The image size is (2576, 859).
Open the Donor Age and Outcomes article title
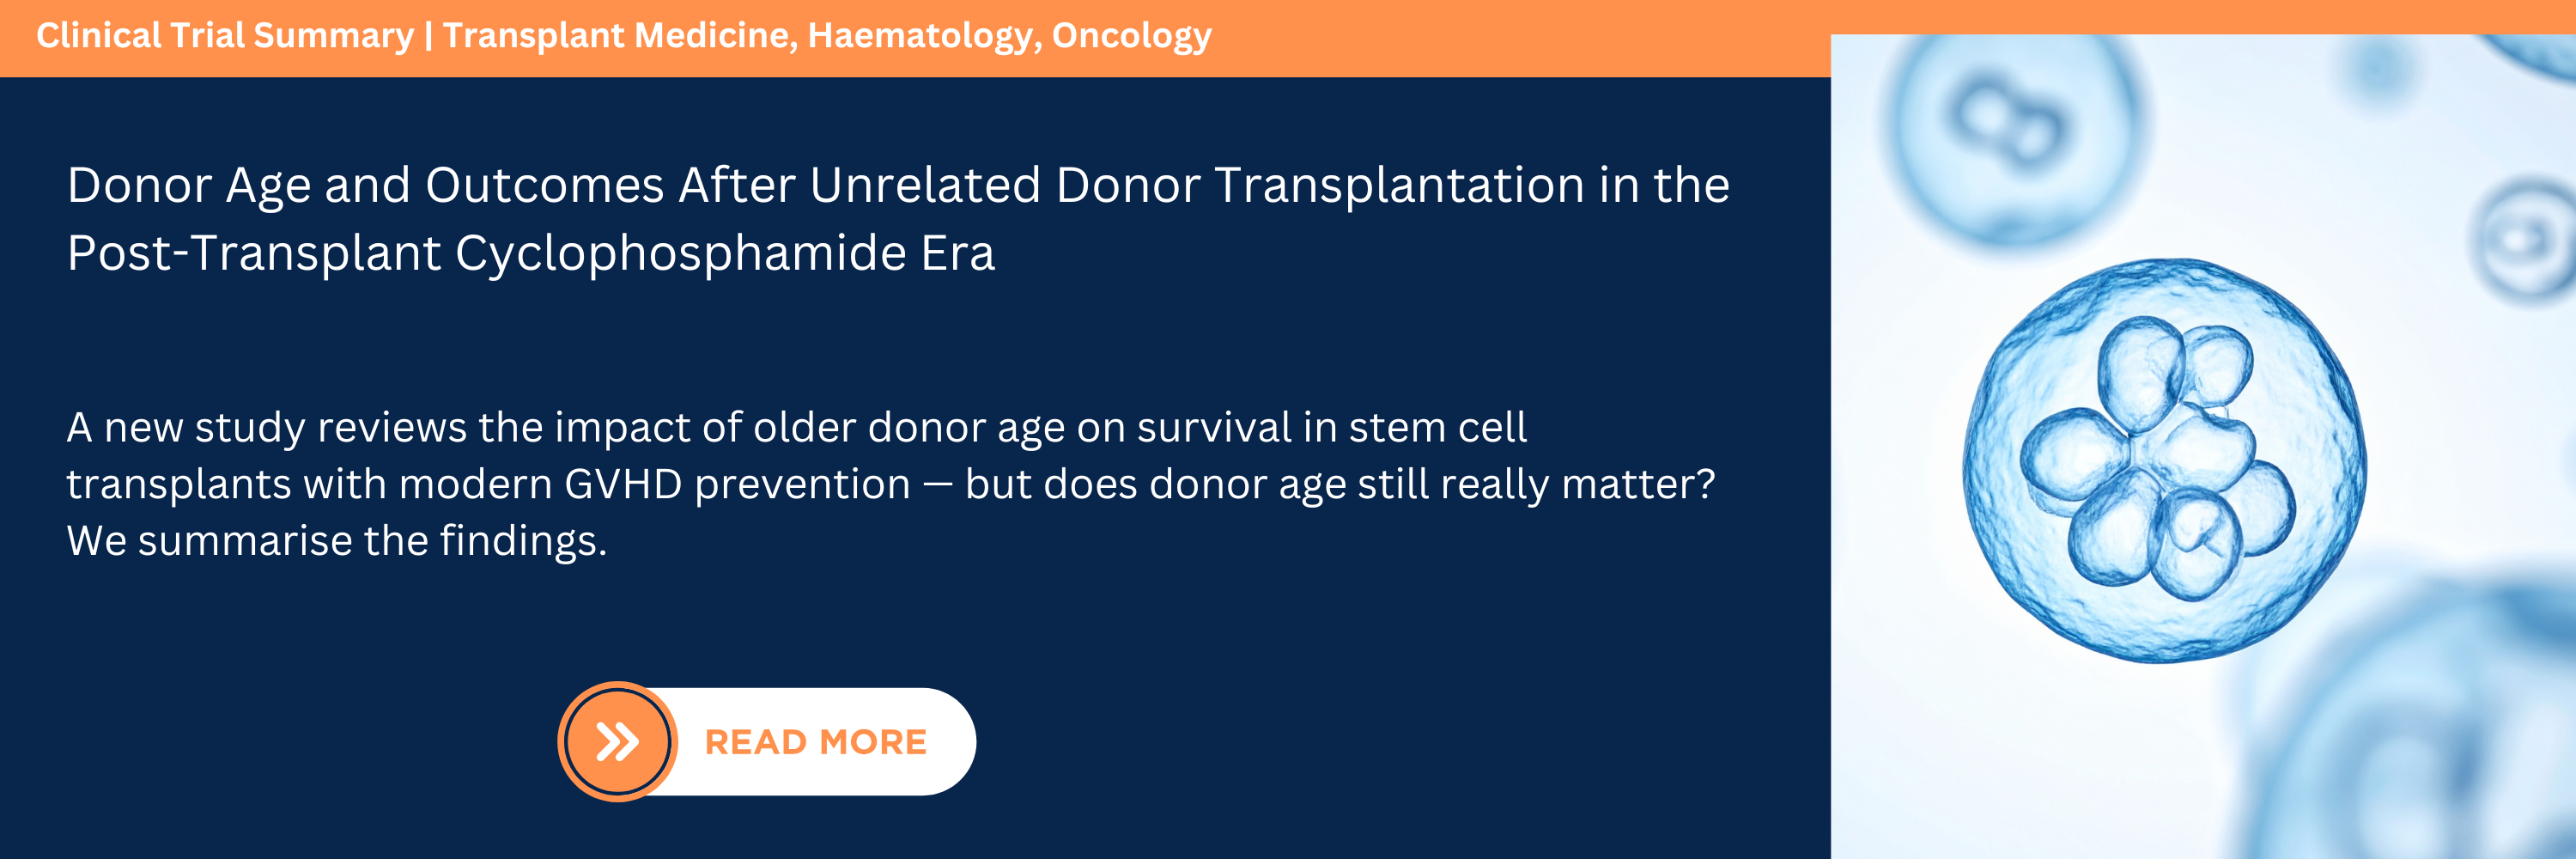[x=897, y=186]
